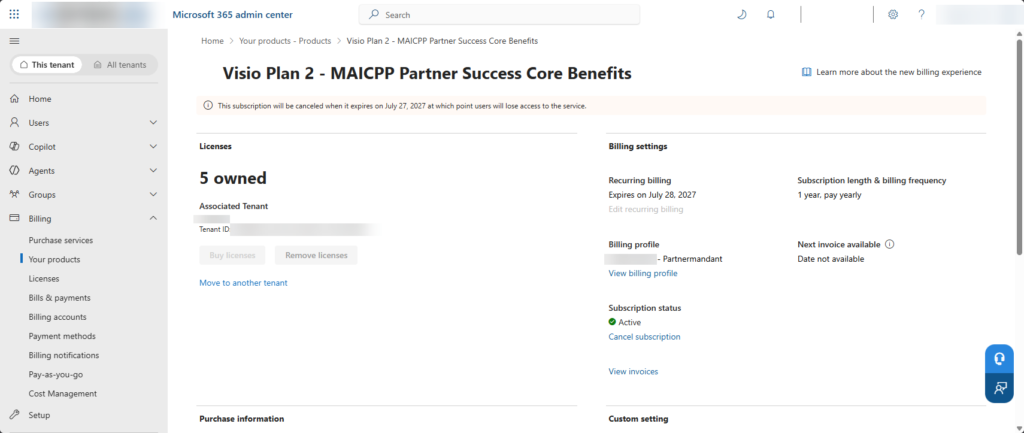The image size is (1024, 433).
Task: Click the page vertical scrollbar thumb
Action: [x=1019, y=146]
